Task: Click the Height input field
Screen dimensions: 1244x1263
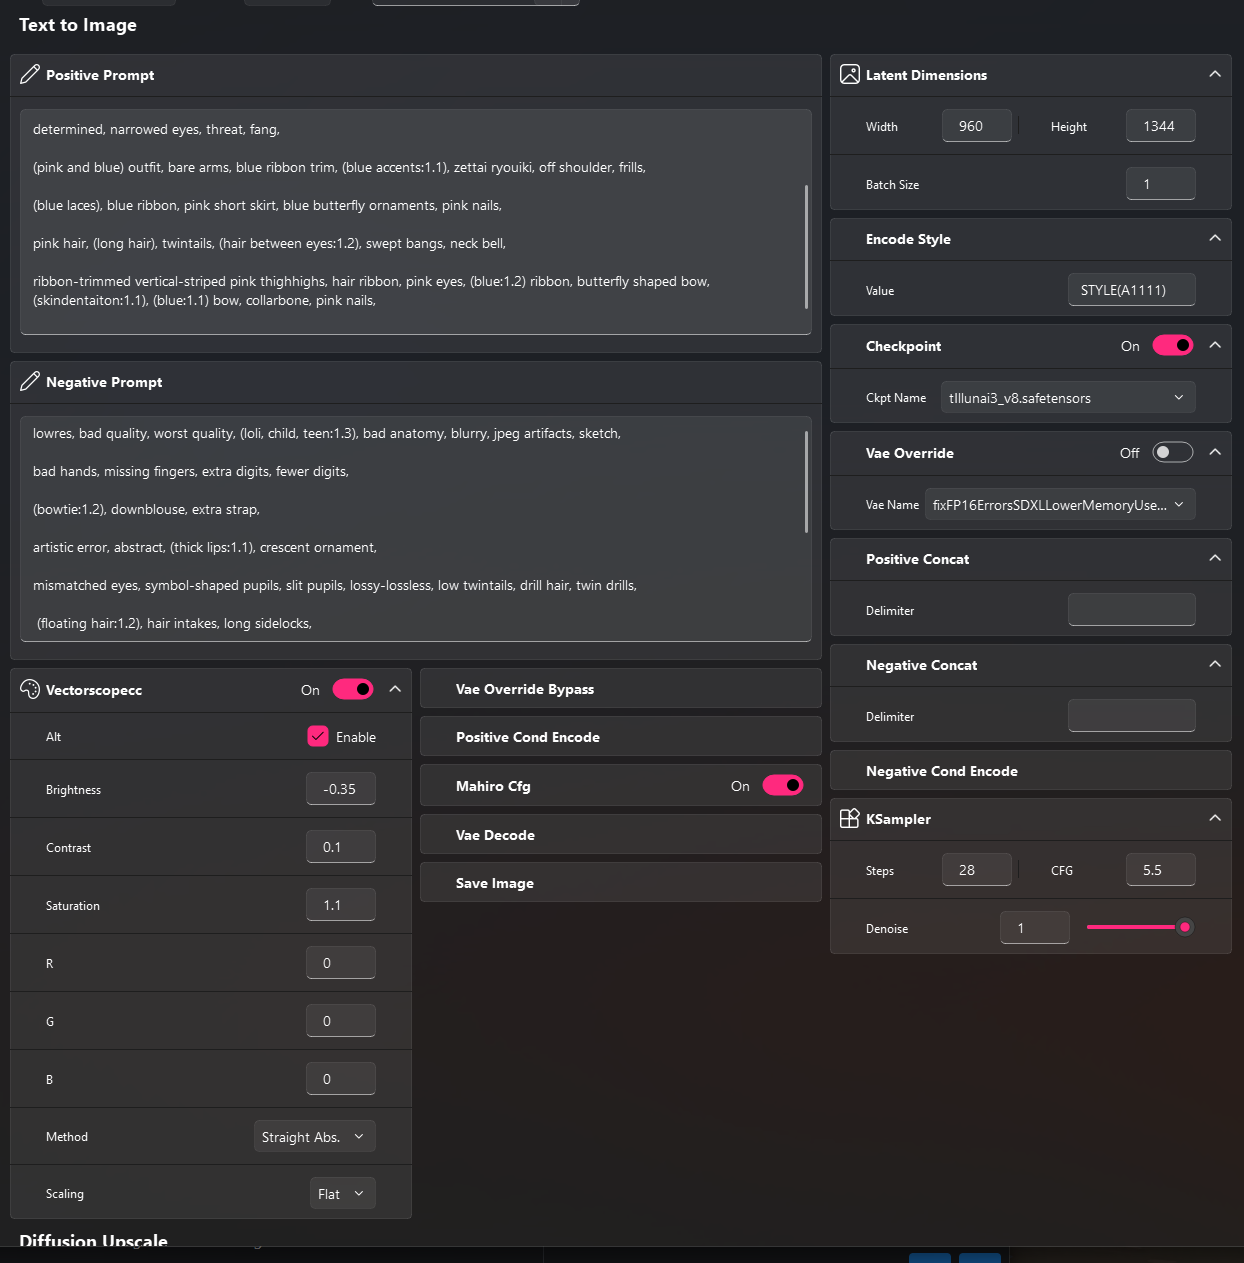Action: (x=1161, y=126)
